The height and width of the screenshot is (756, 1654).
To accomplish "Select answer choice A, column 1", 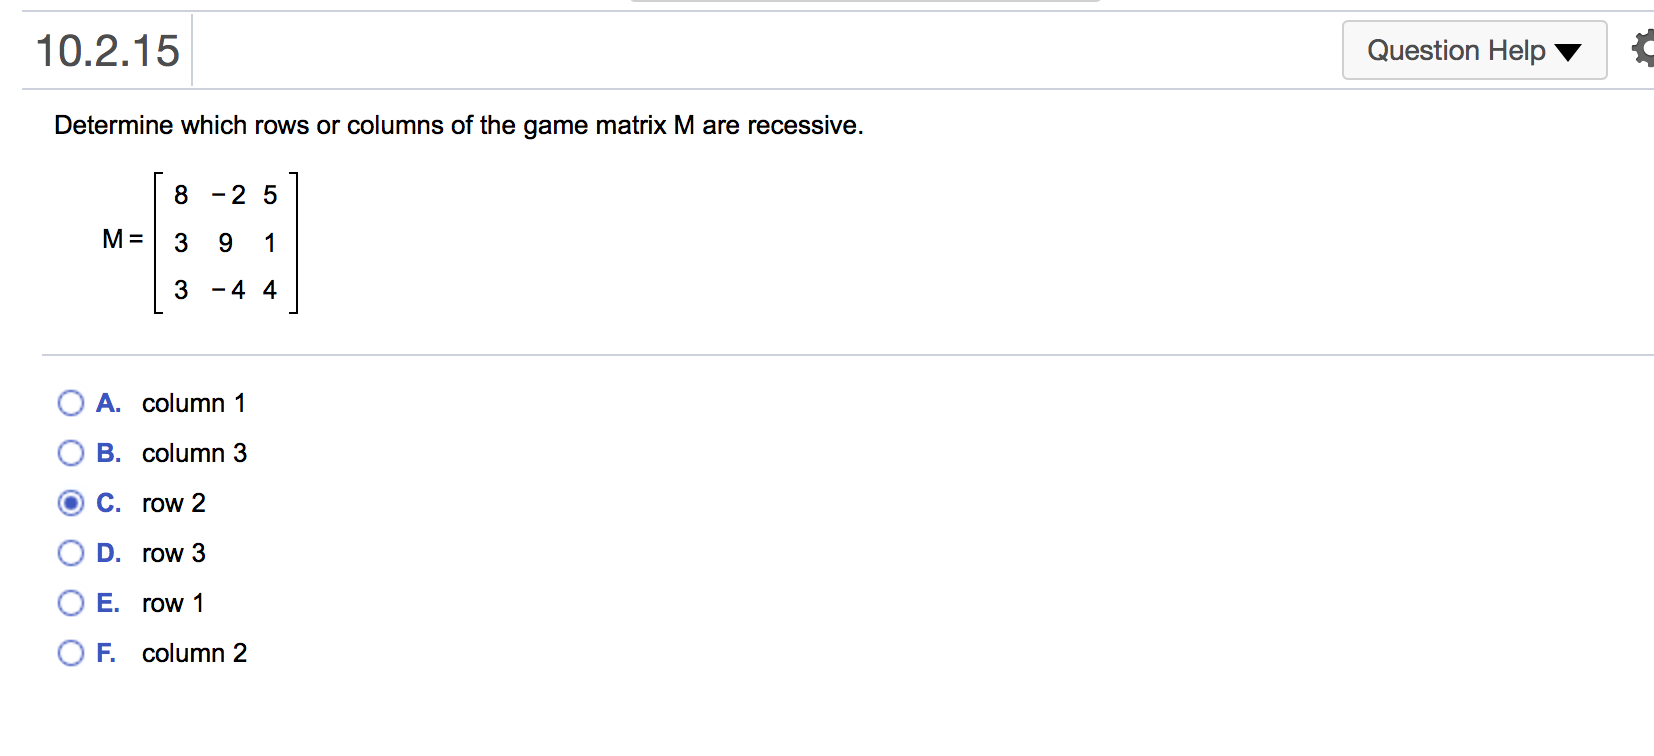I will click(70, 403).
